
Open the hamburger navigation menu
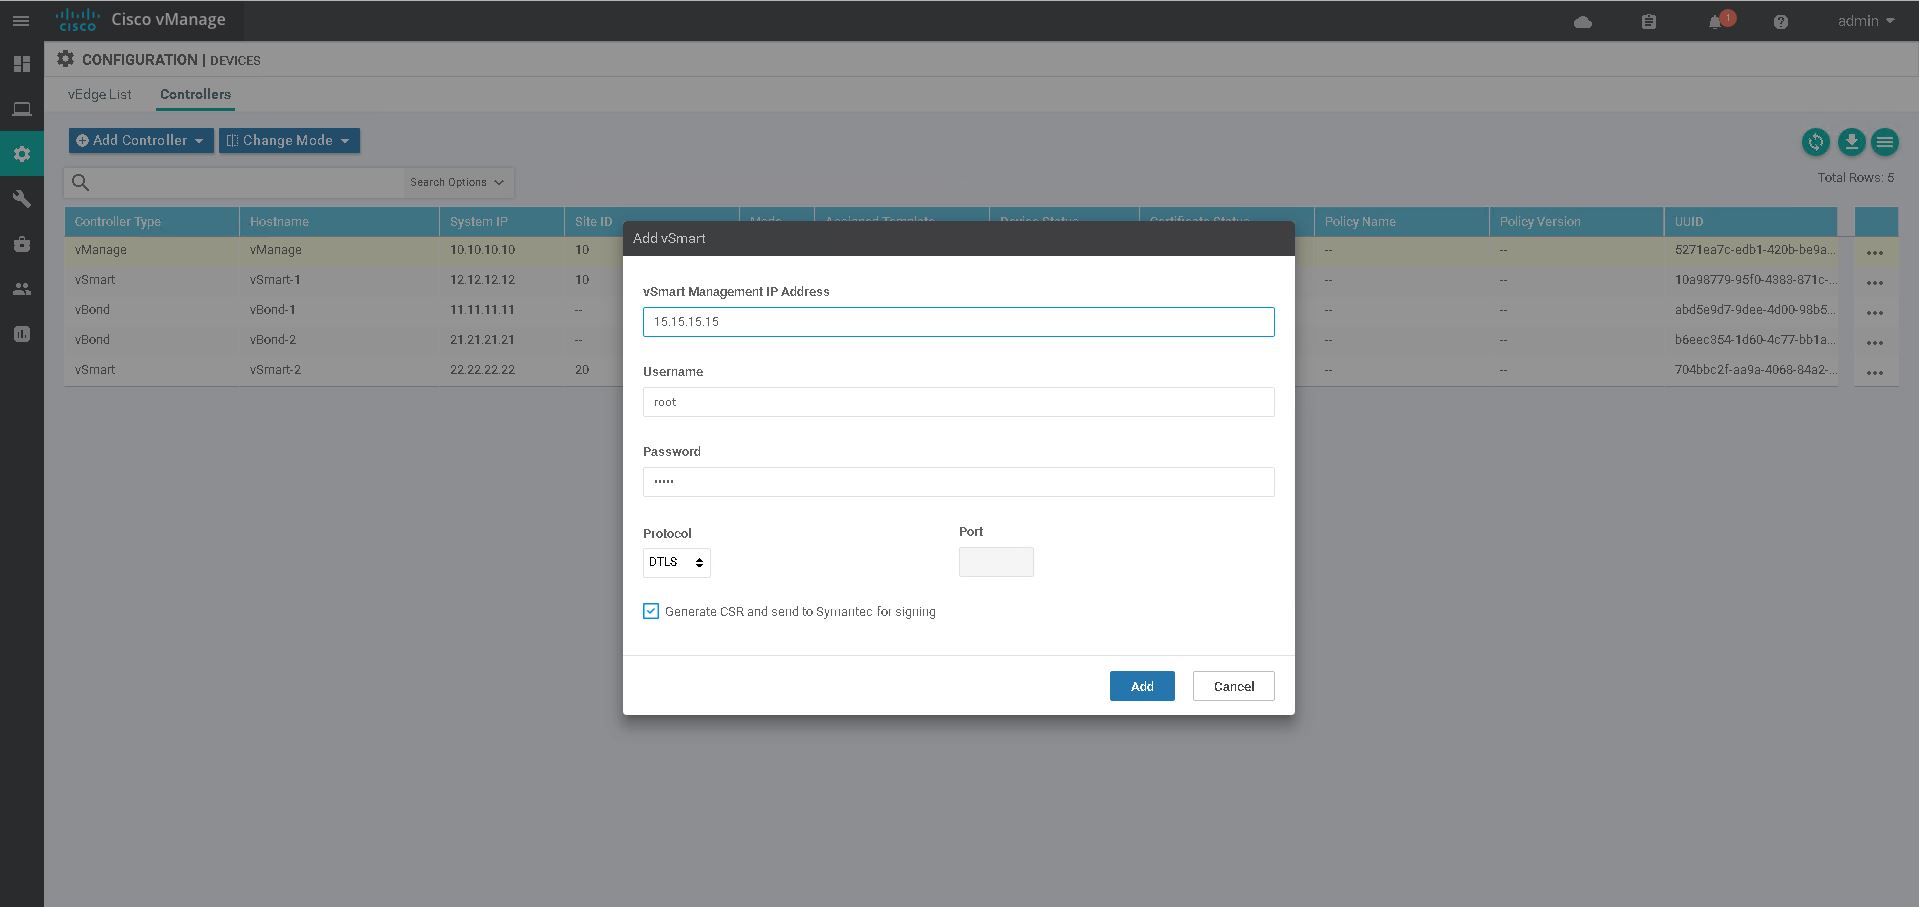click(21, 20)
